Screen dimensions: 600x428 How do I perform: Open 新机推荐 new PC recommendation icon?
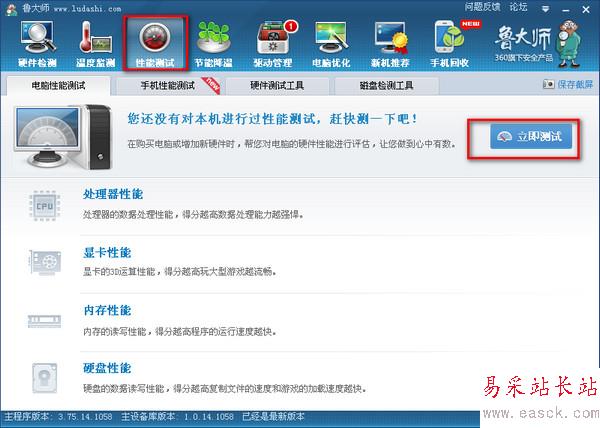click(x=390, y=44)
